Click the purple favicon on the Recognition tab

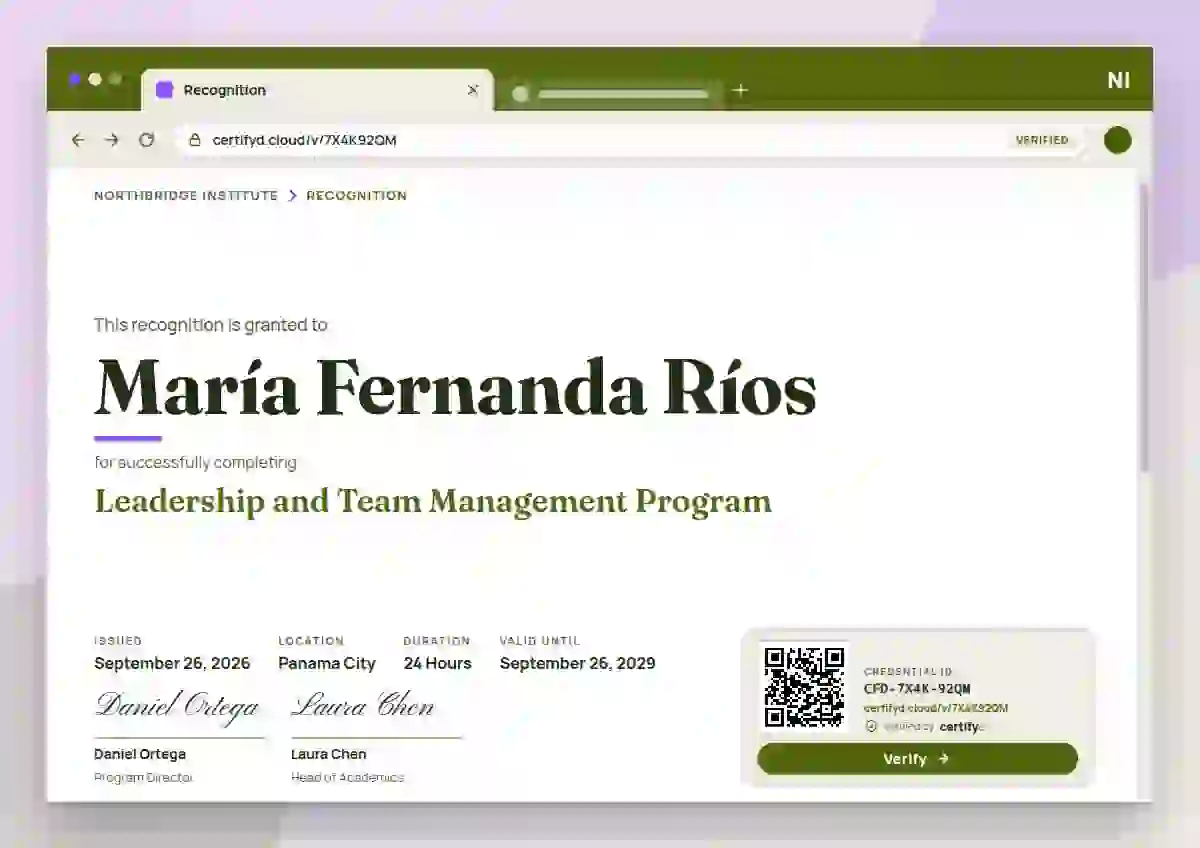(165, 90)
